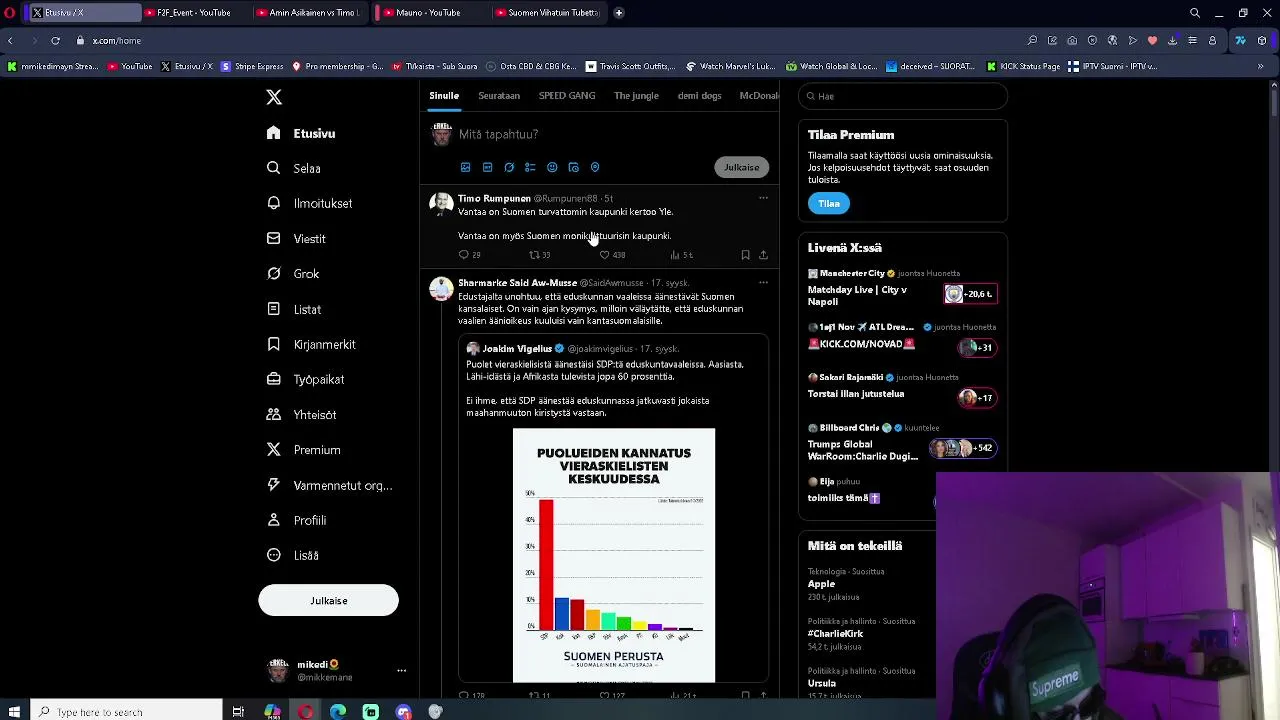Click the Tilaa premium button
Image resolution: width=1280 pixels, height=720 pixels.
click(829, 203)
